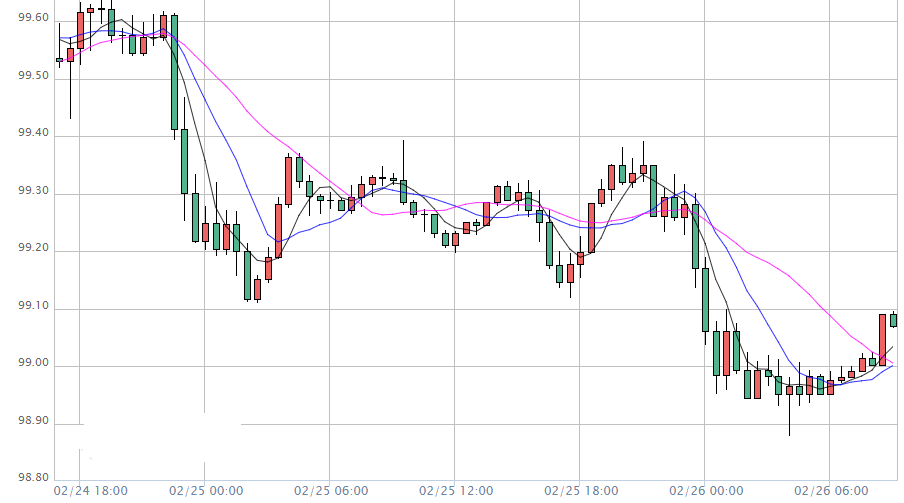The width and height of the screenshot is (904, 503).
Task: Select the first candle at chart's left edge
Action: point(59,60)
